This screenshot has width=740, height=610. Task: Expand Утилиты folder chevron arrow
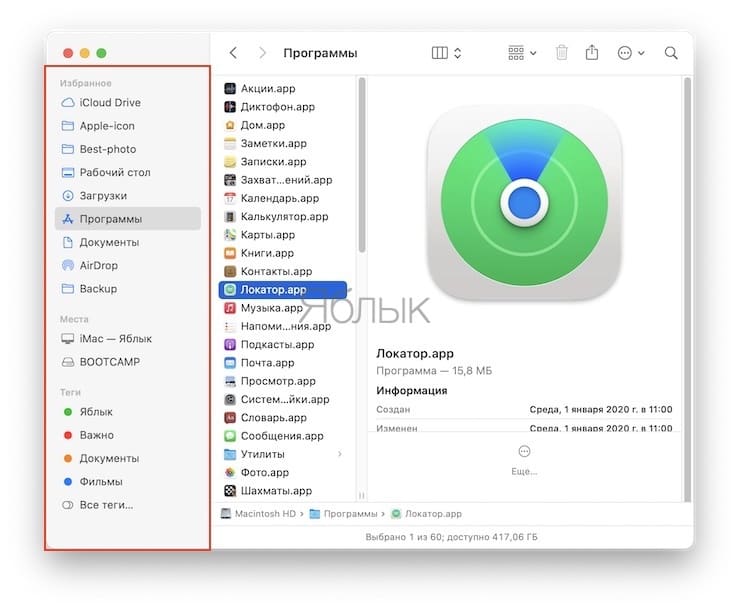click(x=340, y=454)
